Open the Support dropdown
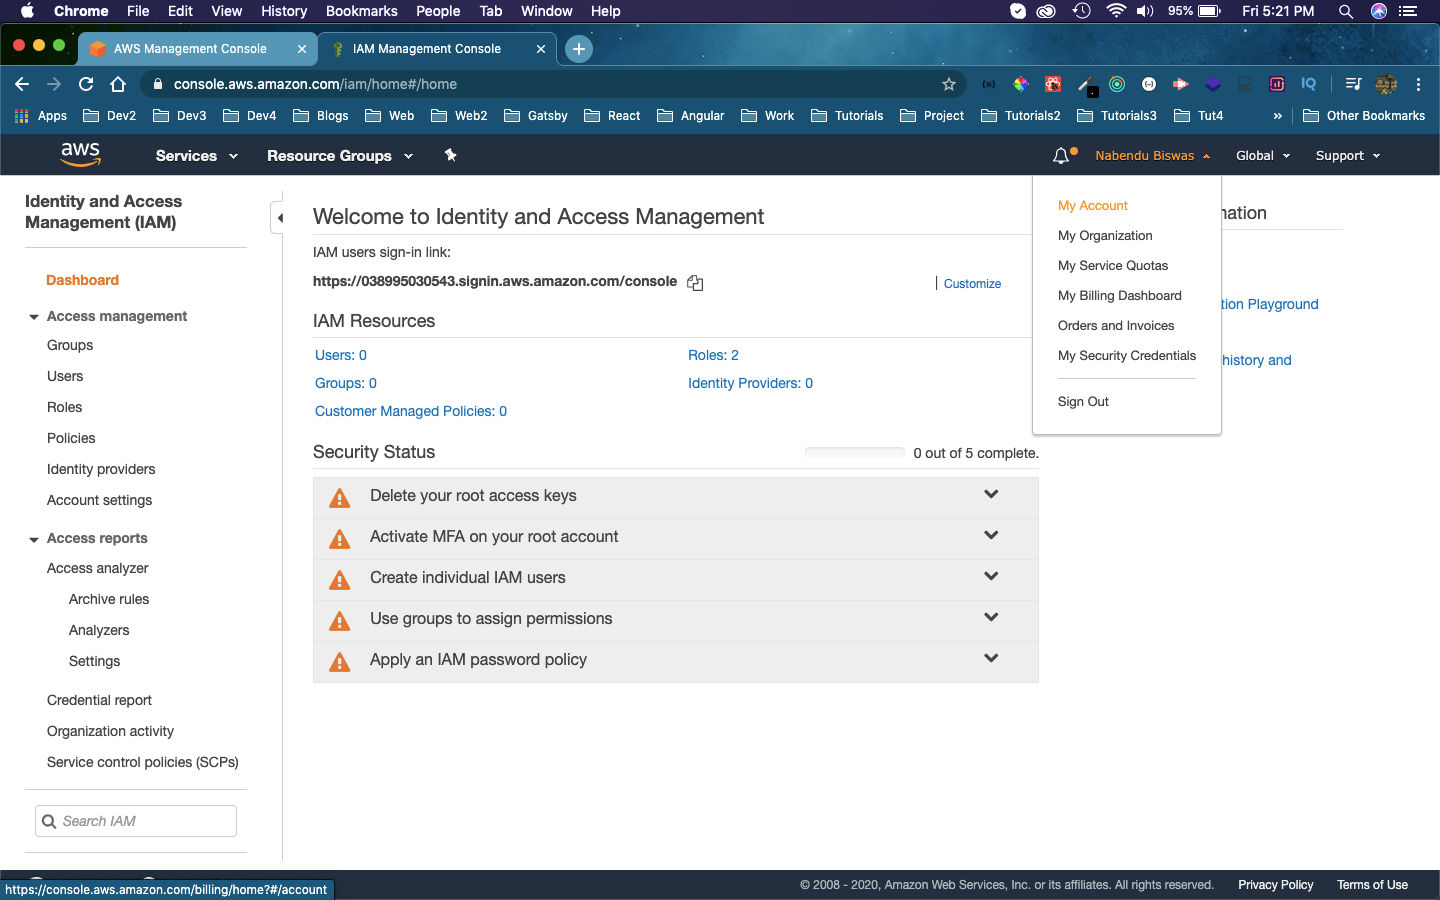This screenshot has width=1440, height=900. [x=1348, y=155]
